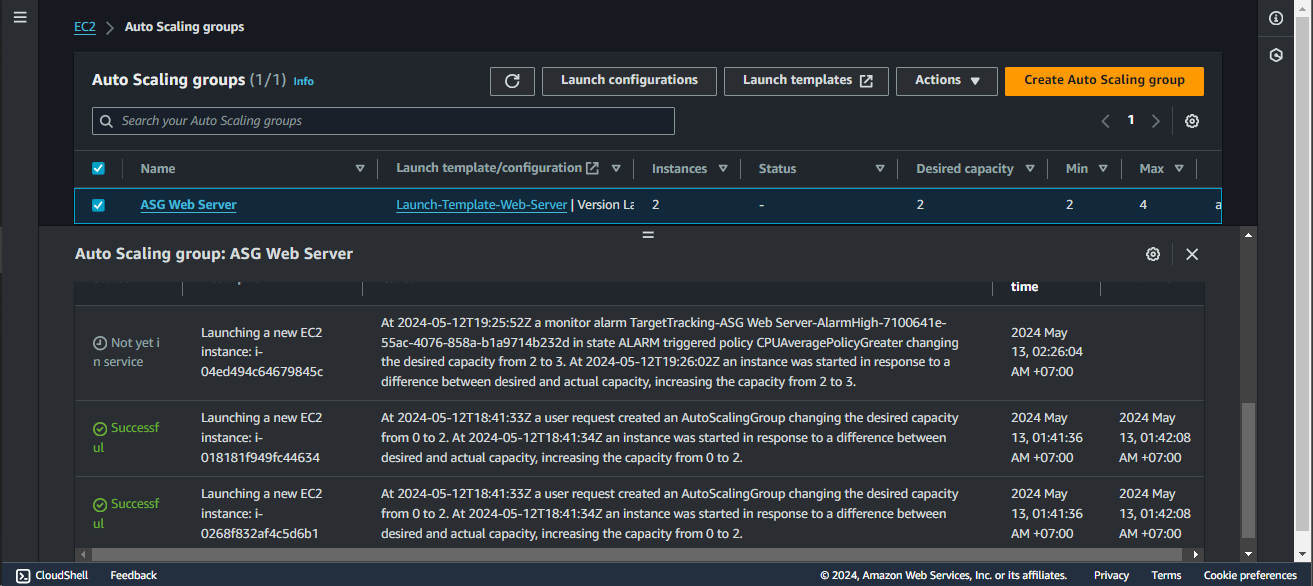Open the hamburger navigation menu

[x=20, y=19]
